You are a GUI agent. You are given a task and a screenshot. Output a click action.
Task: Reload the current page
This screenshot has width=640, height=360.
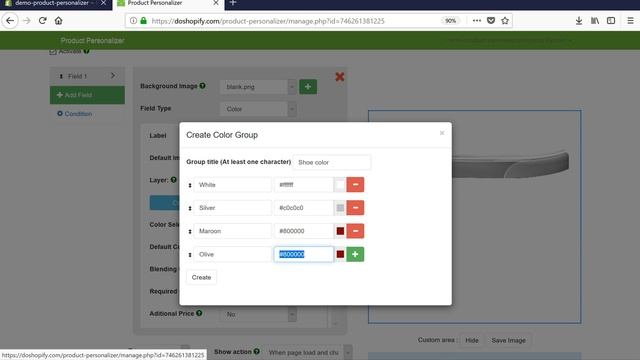pos(42,20)
